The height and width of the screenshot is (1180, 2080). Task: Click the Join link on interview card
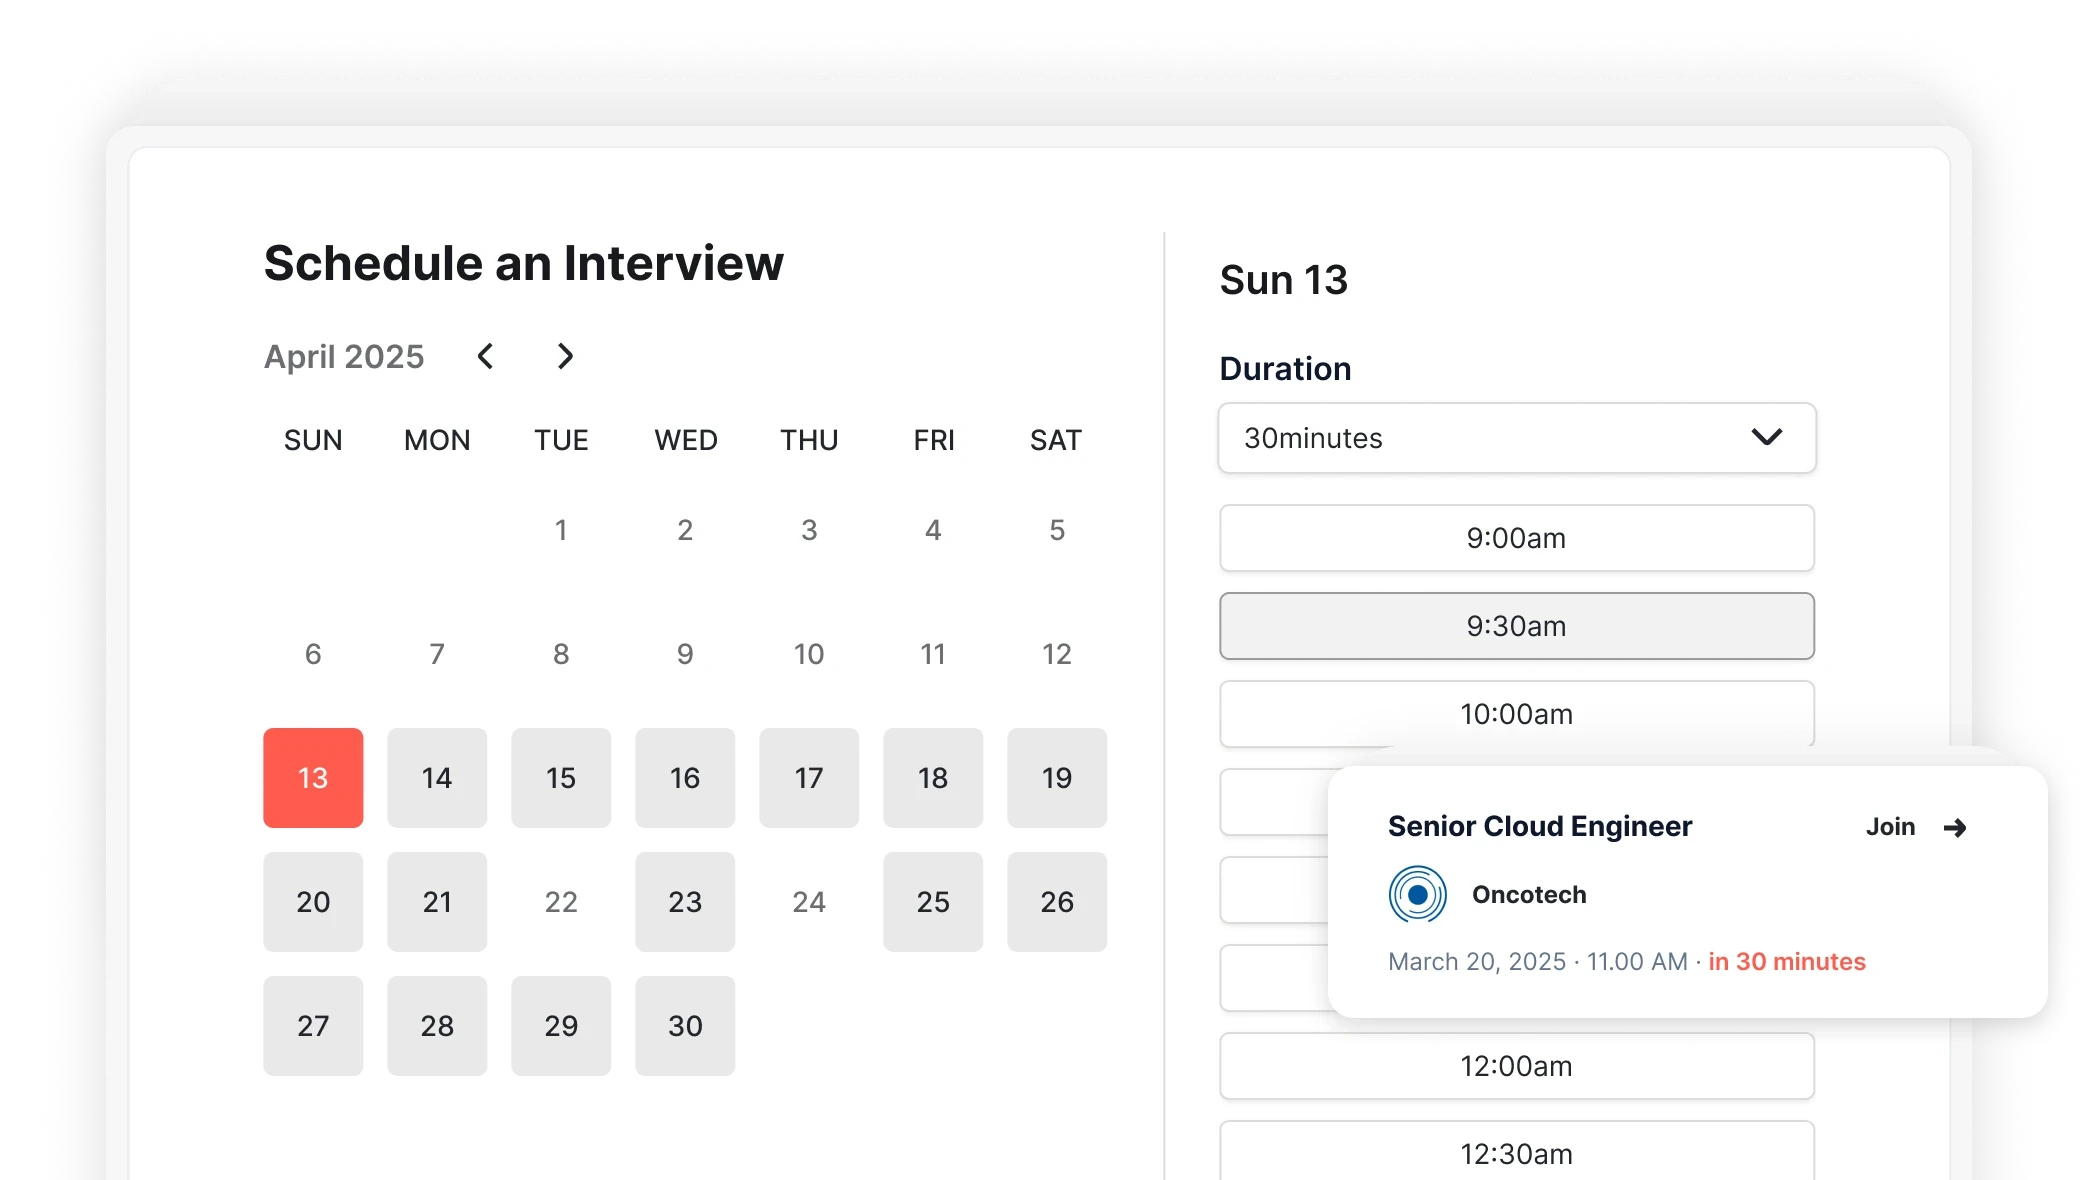pyautogui.click(x=1890, y=827)
